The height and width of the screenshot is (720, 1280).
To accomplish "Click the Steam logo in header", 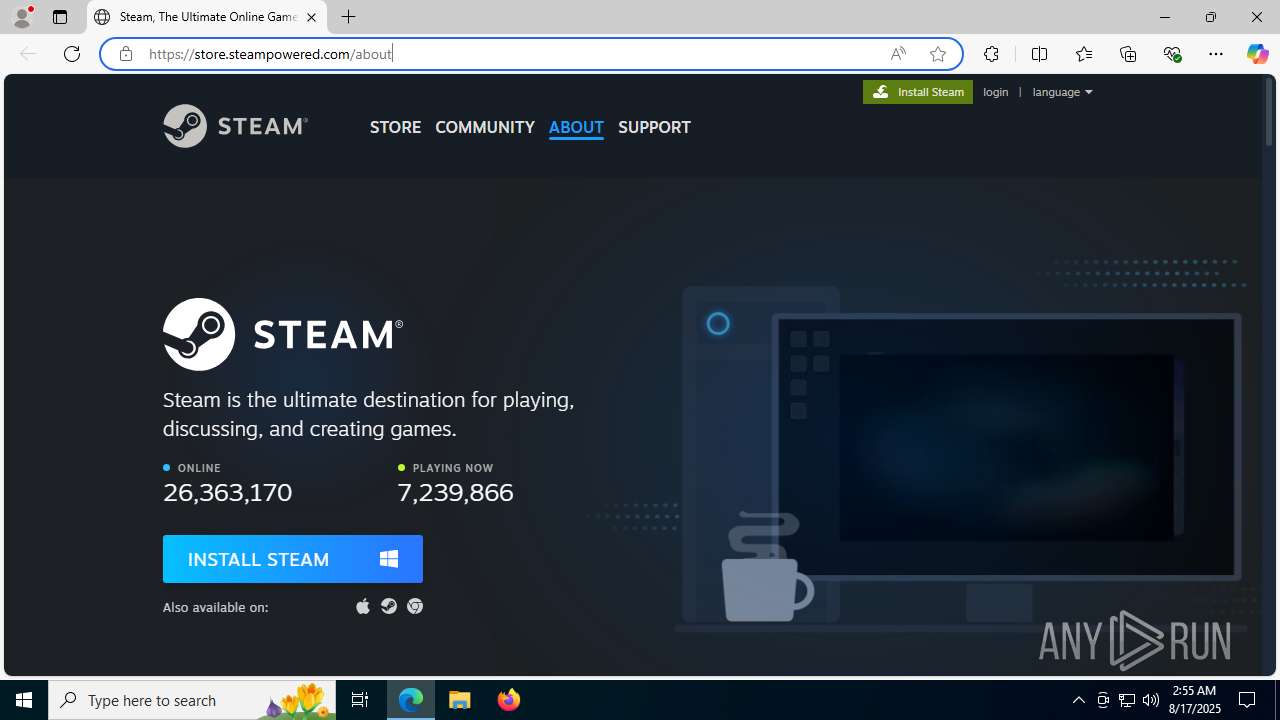I will coord(235,126).
